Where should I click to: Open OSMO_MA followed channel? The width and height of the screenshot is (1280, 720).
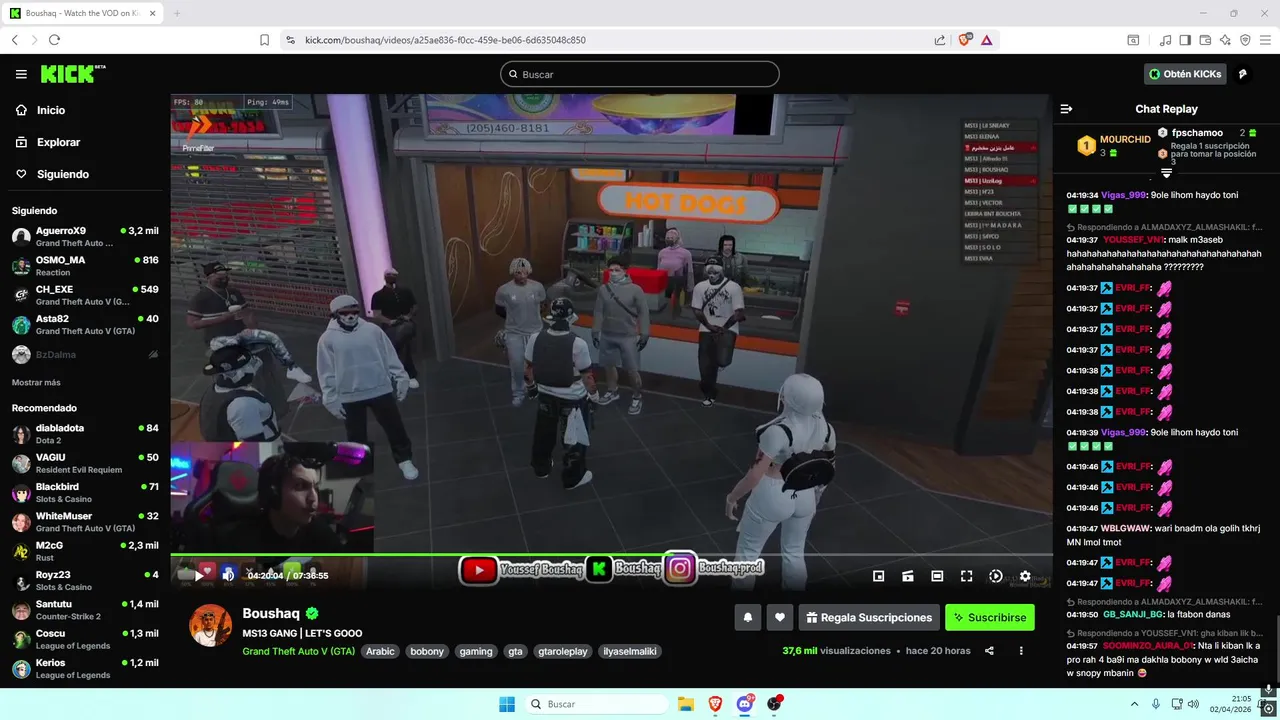click(85, 265)
